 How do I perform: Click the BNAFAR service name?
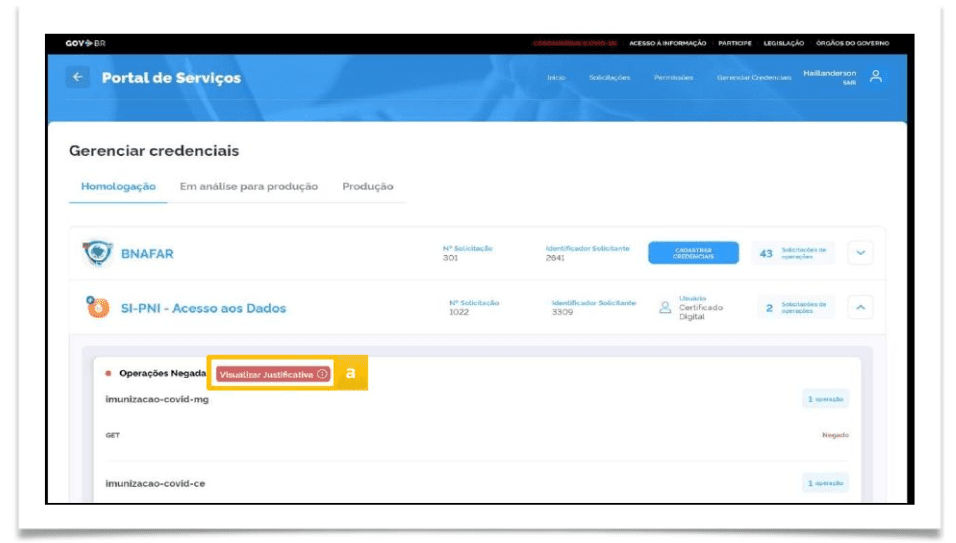tap(147, 254)
